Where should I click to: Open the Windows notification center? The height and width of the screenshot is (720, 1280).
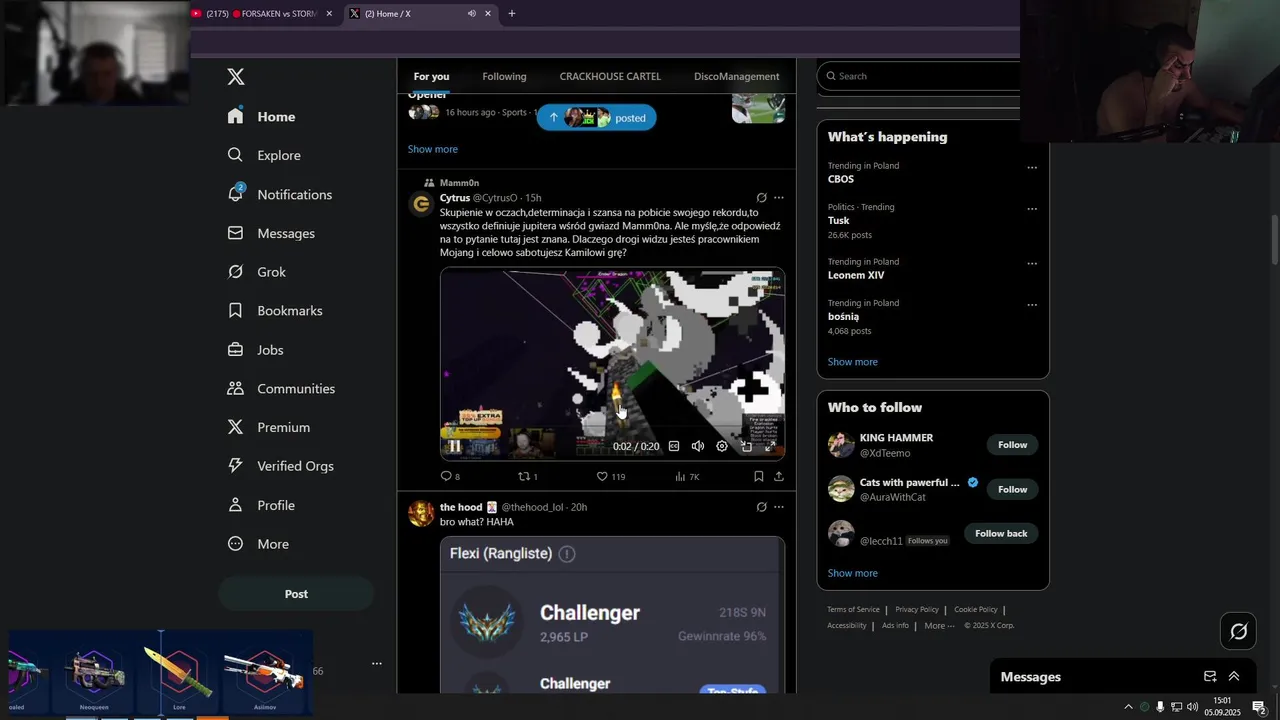(1260, 707)
